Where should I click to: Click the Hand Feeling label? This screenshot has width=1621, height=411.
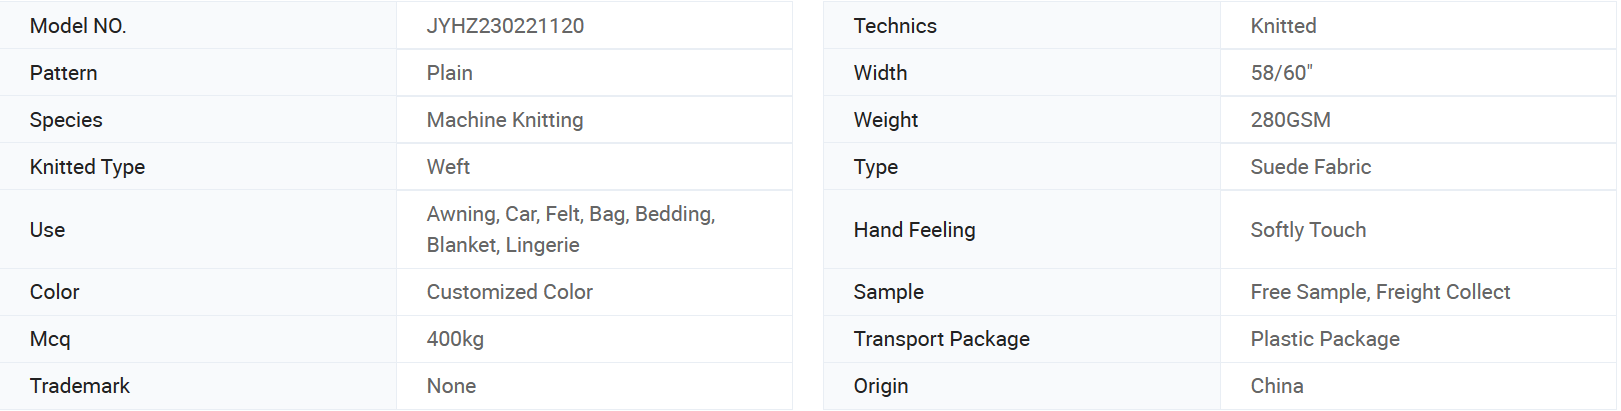(914, 230)
